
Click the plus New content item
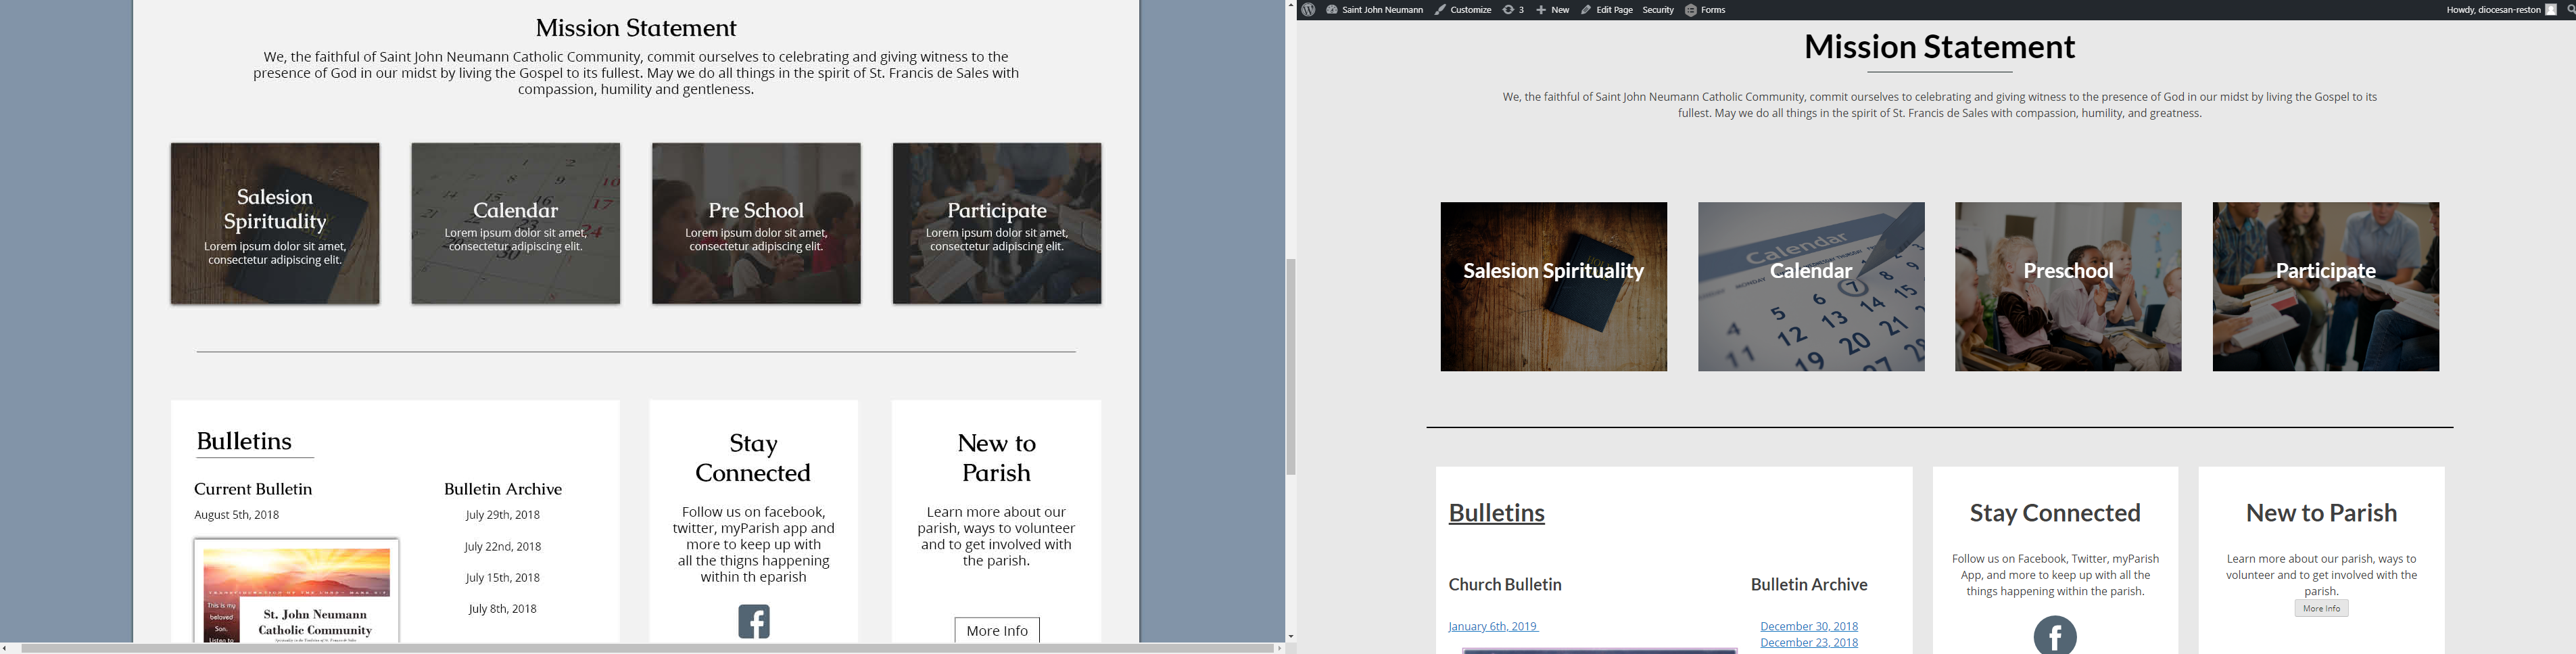tap(1553, 10)
